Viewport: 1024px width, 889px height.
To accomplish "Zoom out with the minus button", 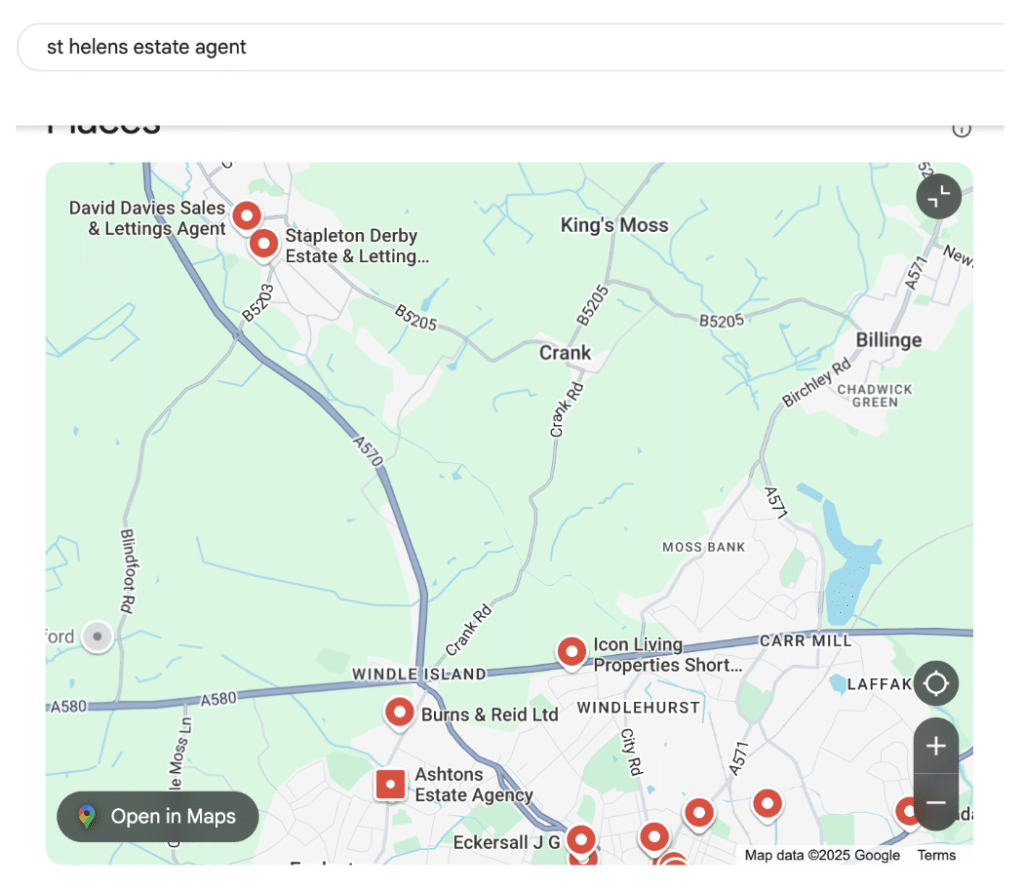I will click(936, 802).
